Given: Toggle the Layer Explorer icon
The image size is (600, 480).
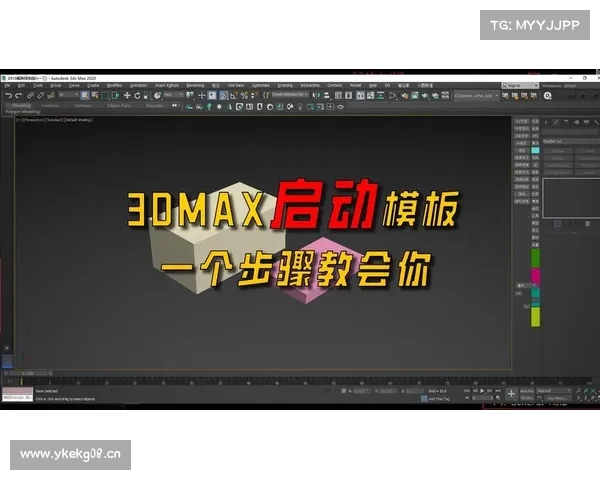Looking at the screenshot, I should pos(348,95).
